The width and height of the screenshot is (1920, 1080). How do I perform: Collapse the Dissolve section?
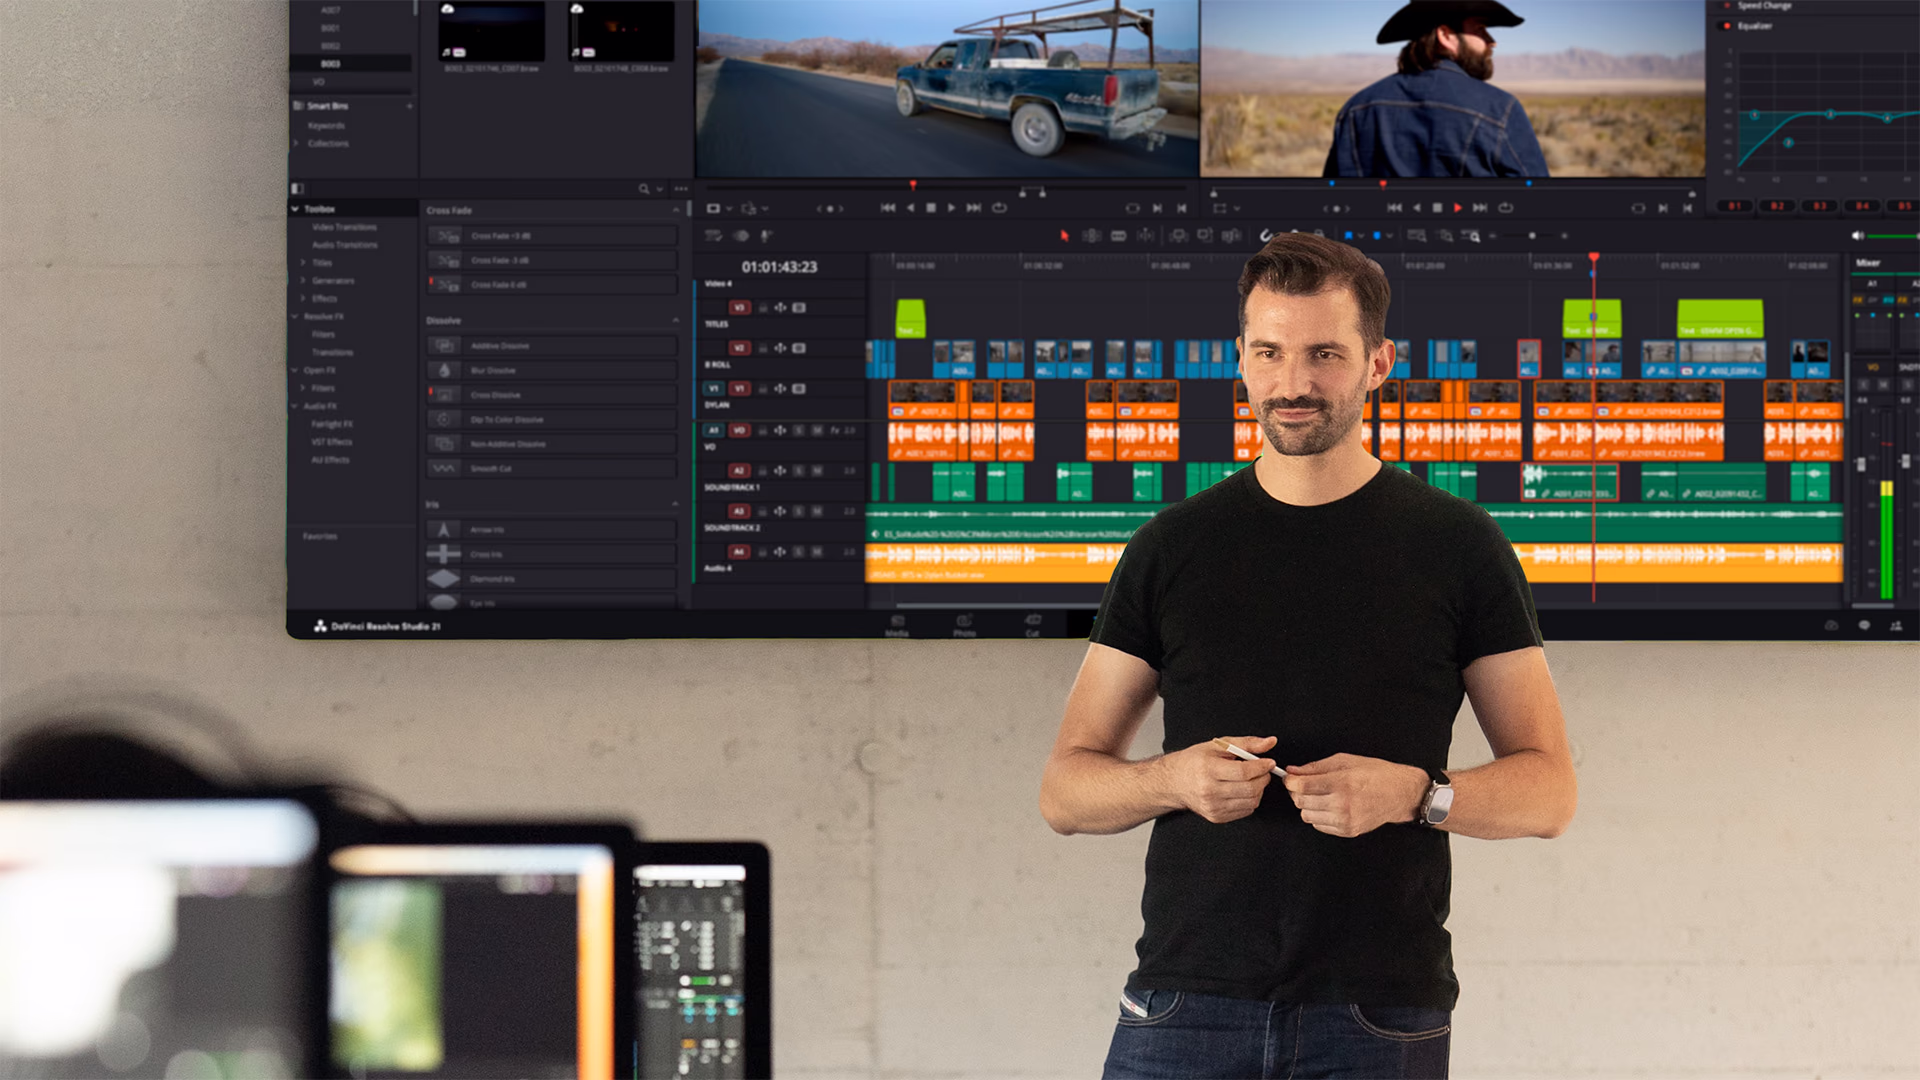coord(676,320)
